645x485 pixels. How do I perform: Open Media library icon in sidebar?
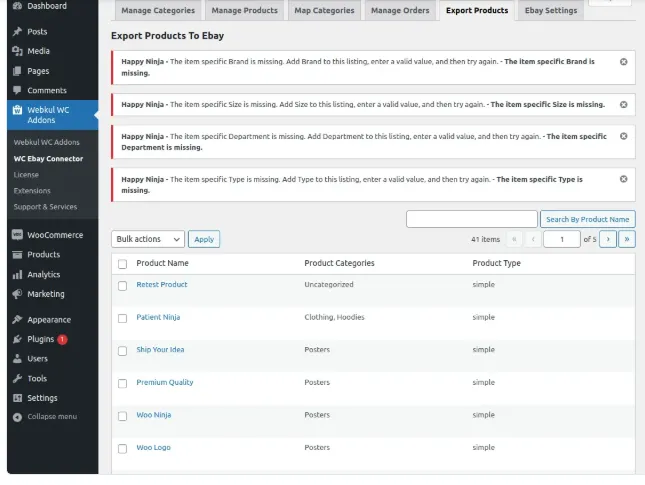pos(17,51)
